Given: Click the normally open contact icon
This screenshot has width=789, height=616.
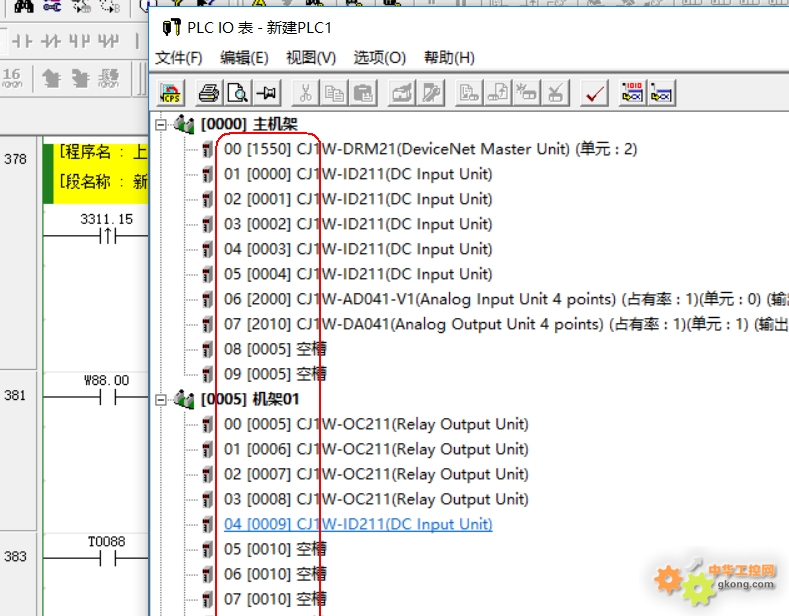Looking at the screenshot, I should point(22,41).
